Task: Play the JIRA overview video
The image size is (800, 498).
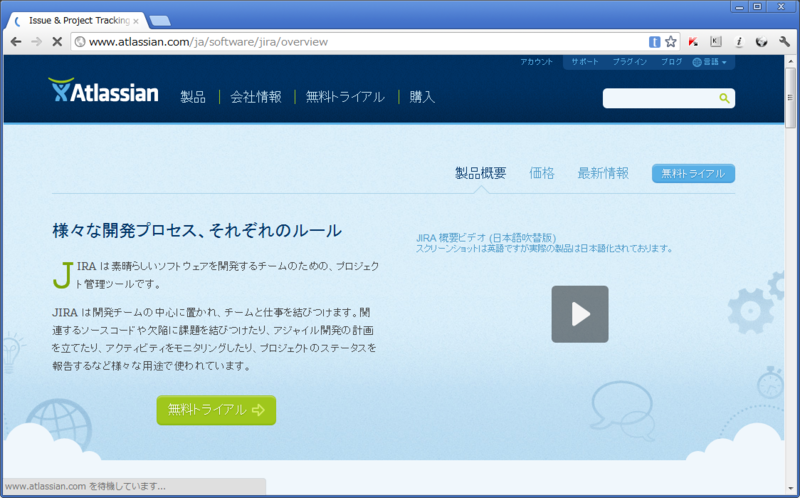Action: [580, 314]
